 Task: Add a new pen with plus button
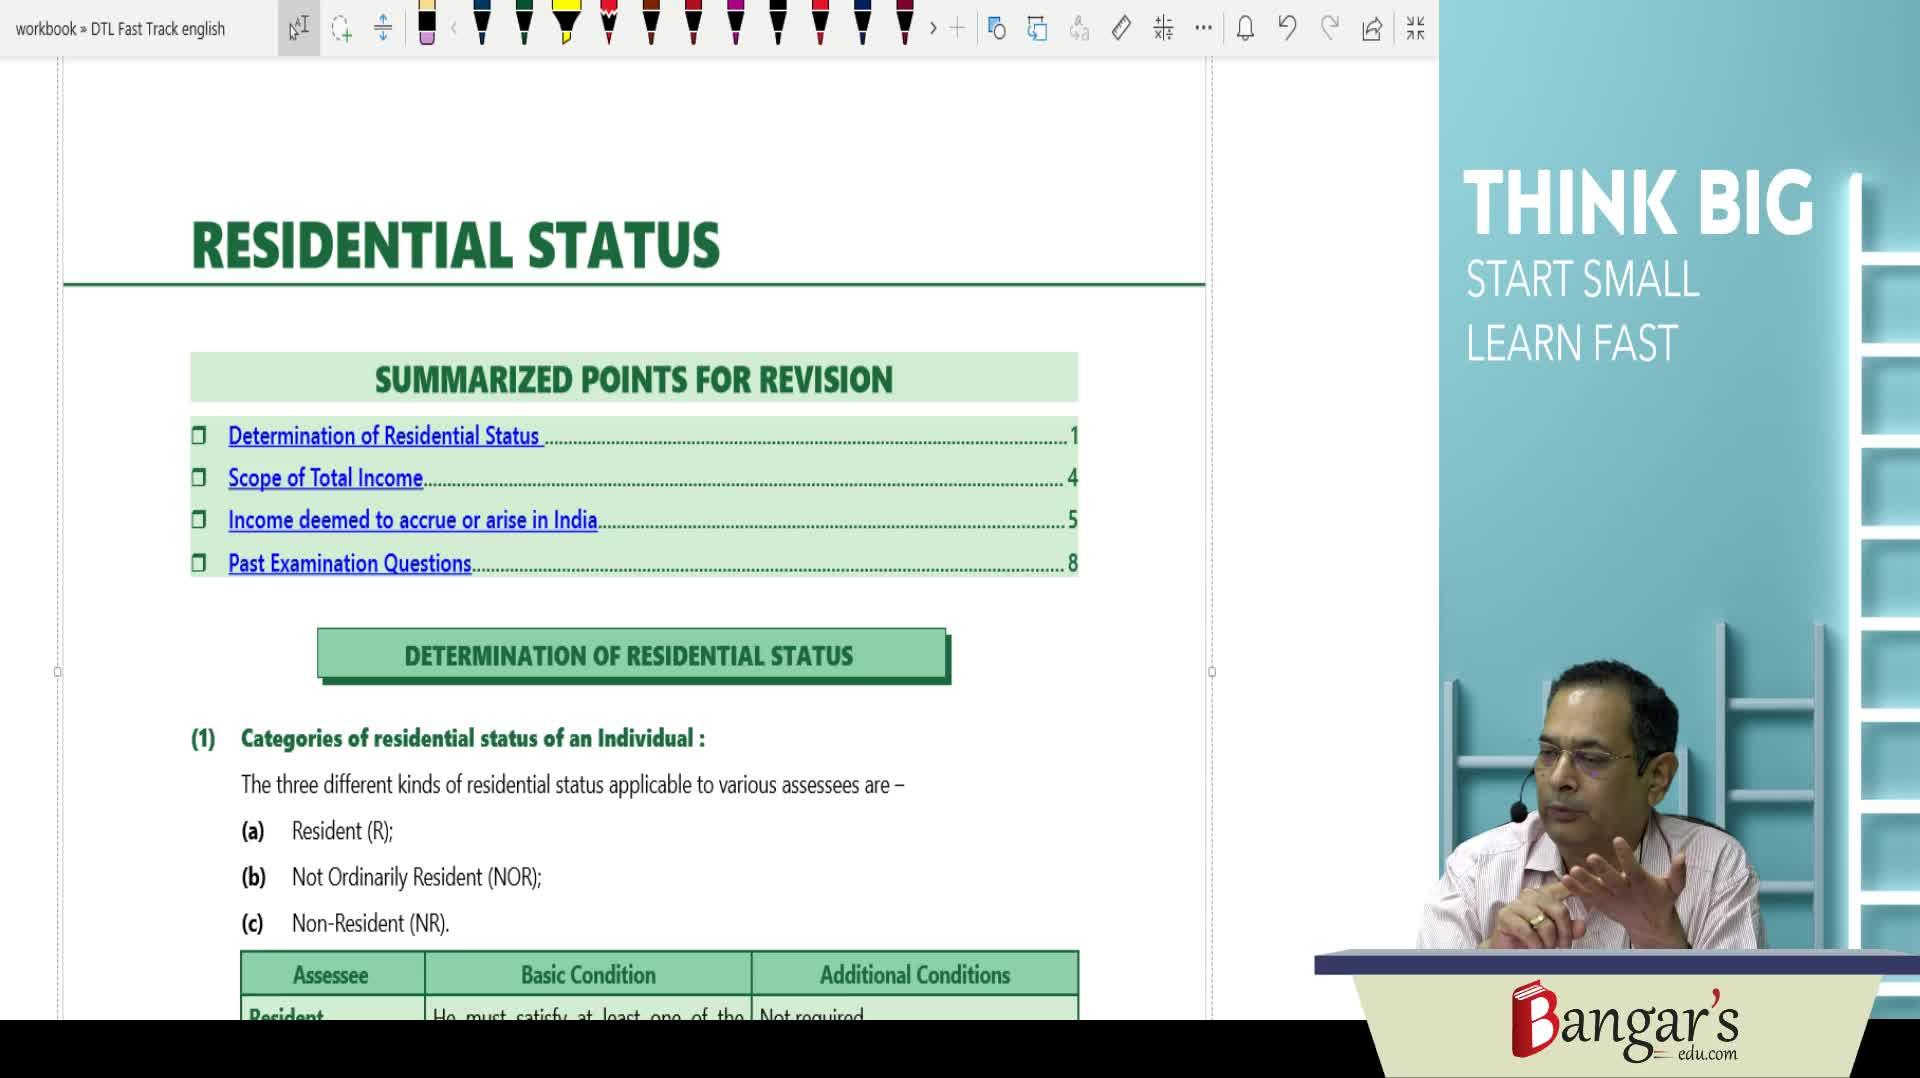click(957, 28)
